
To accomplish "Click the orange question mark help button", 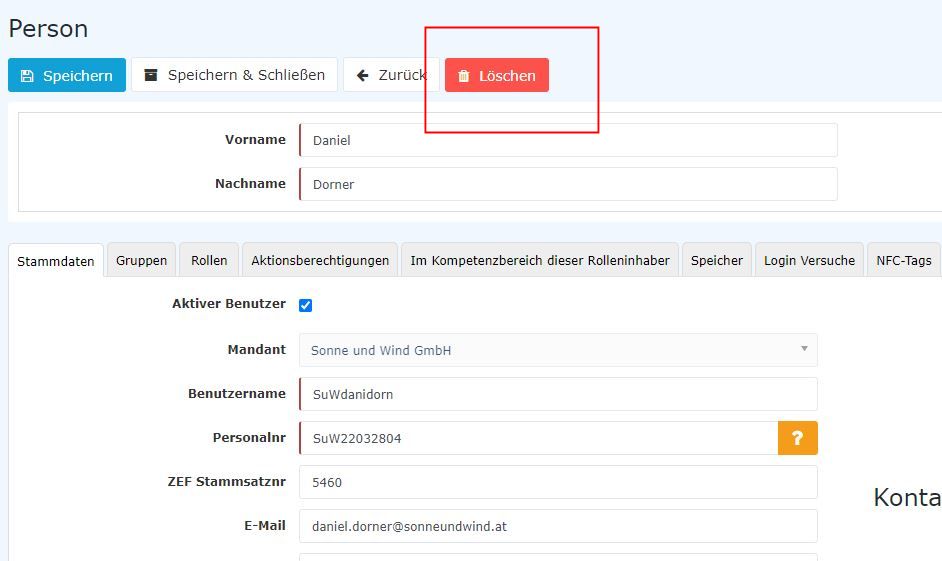I will point(797,438).
